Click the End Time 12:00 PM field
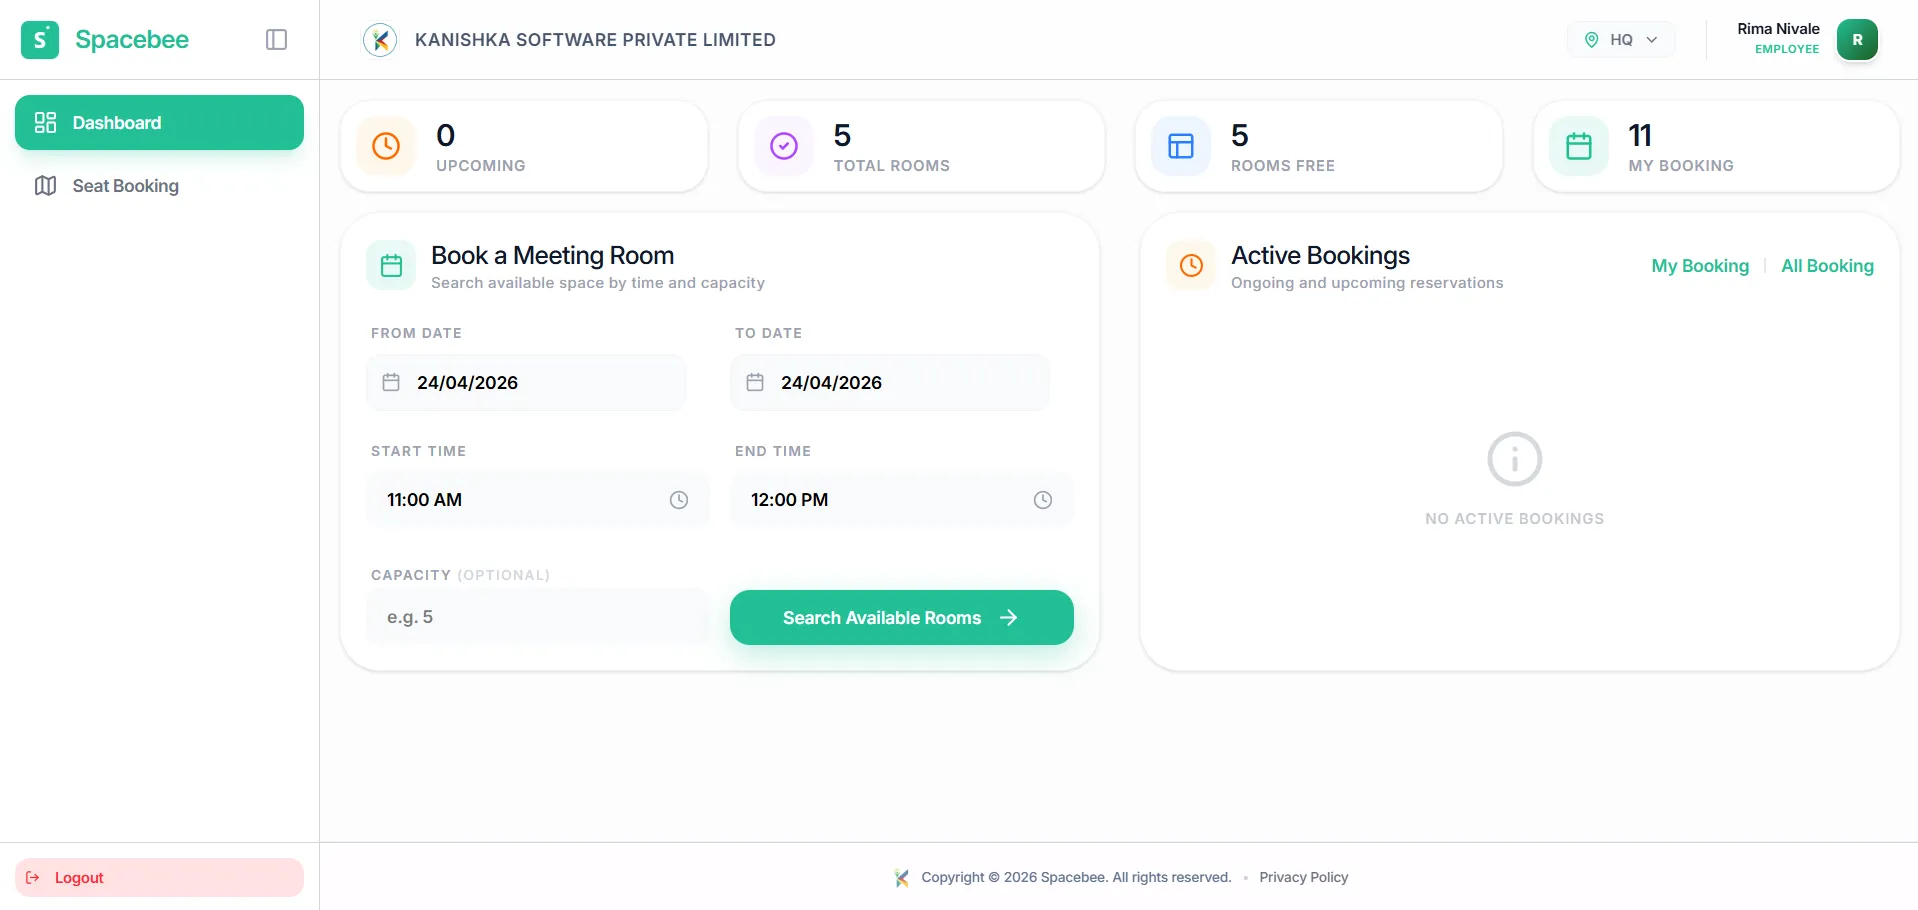Viewport: 1918px width, 910px height. (902, 500)
